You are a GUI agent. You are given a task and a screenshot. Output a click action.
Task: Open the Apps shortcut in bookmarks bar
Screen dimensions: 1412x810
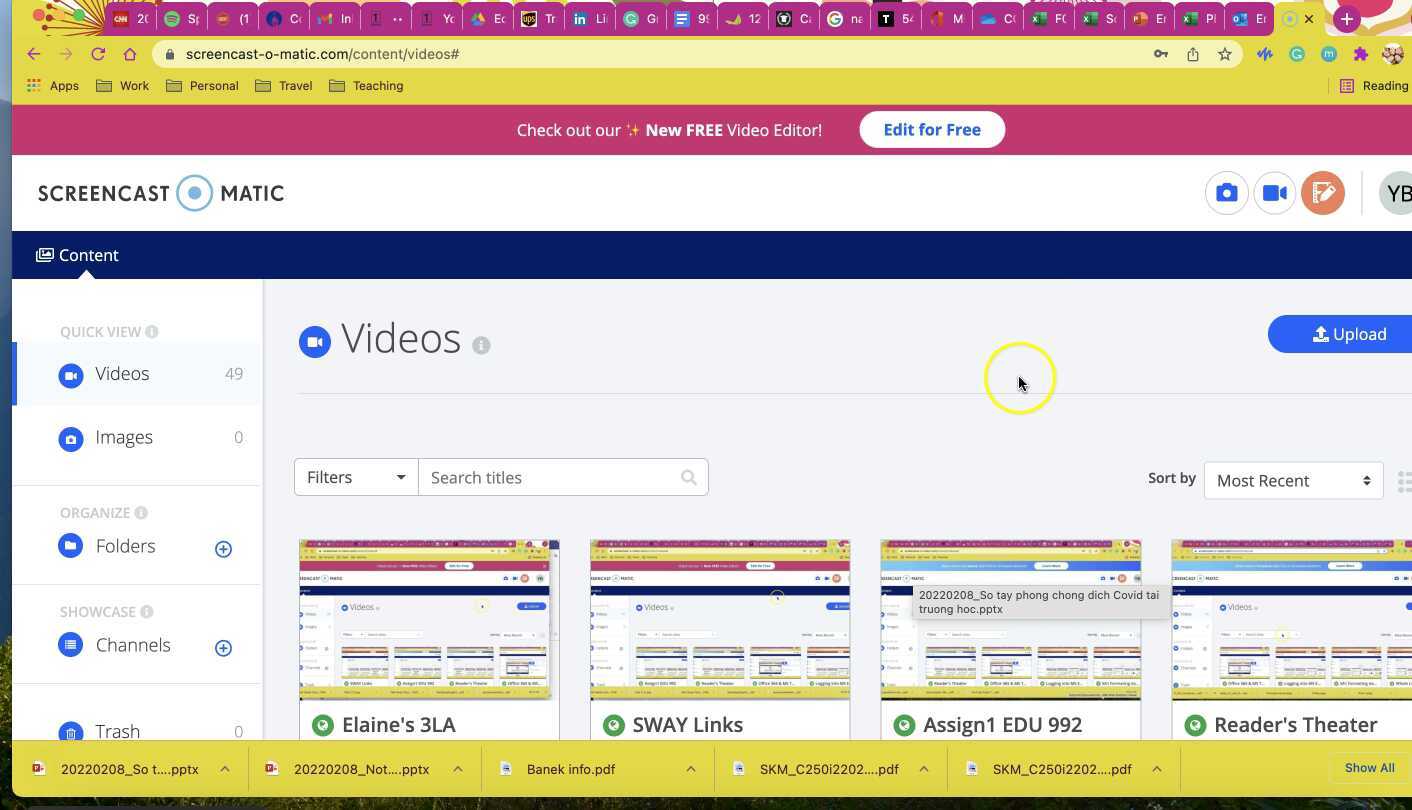(x=53, y=86)
